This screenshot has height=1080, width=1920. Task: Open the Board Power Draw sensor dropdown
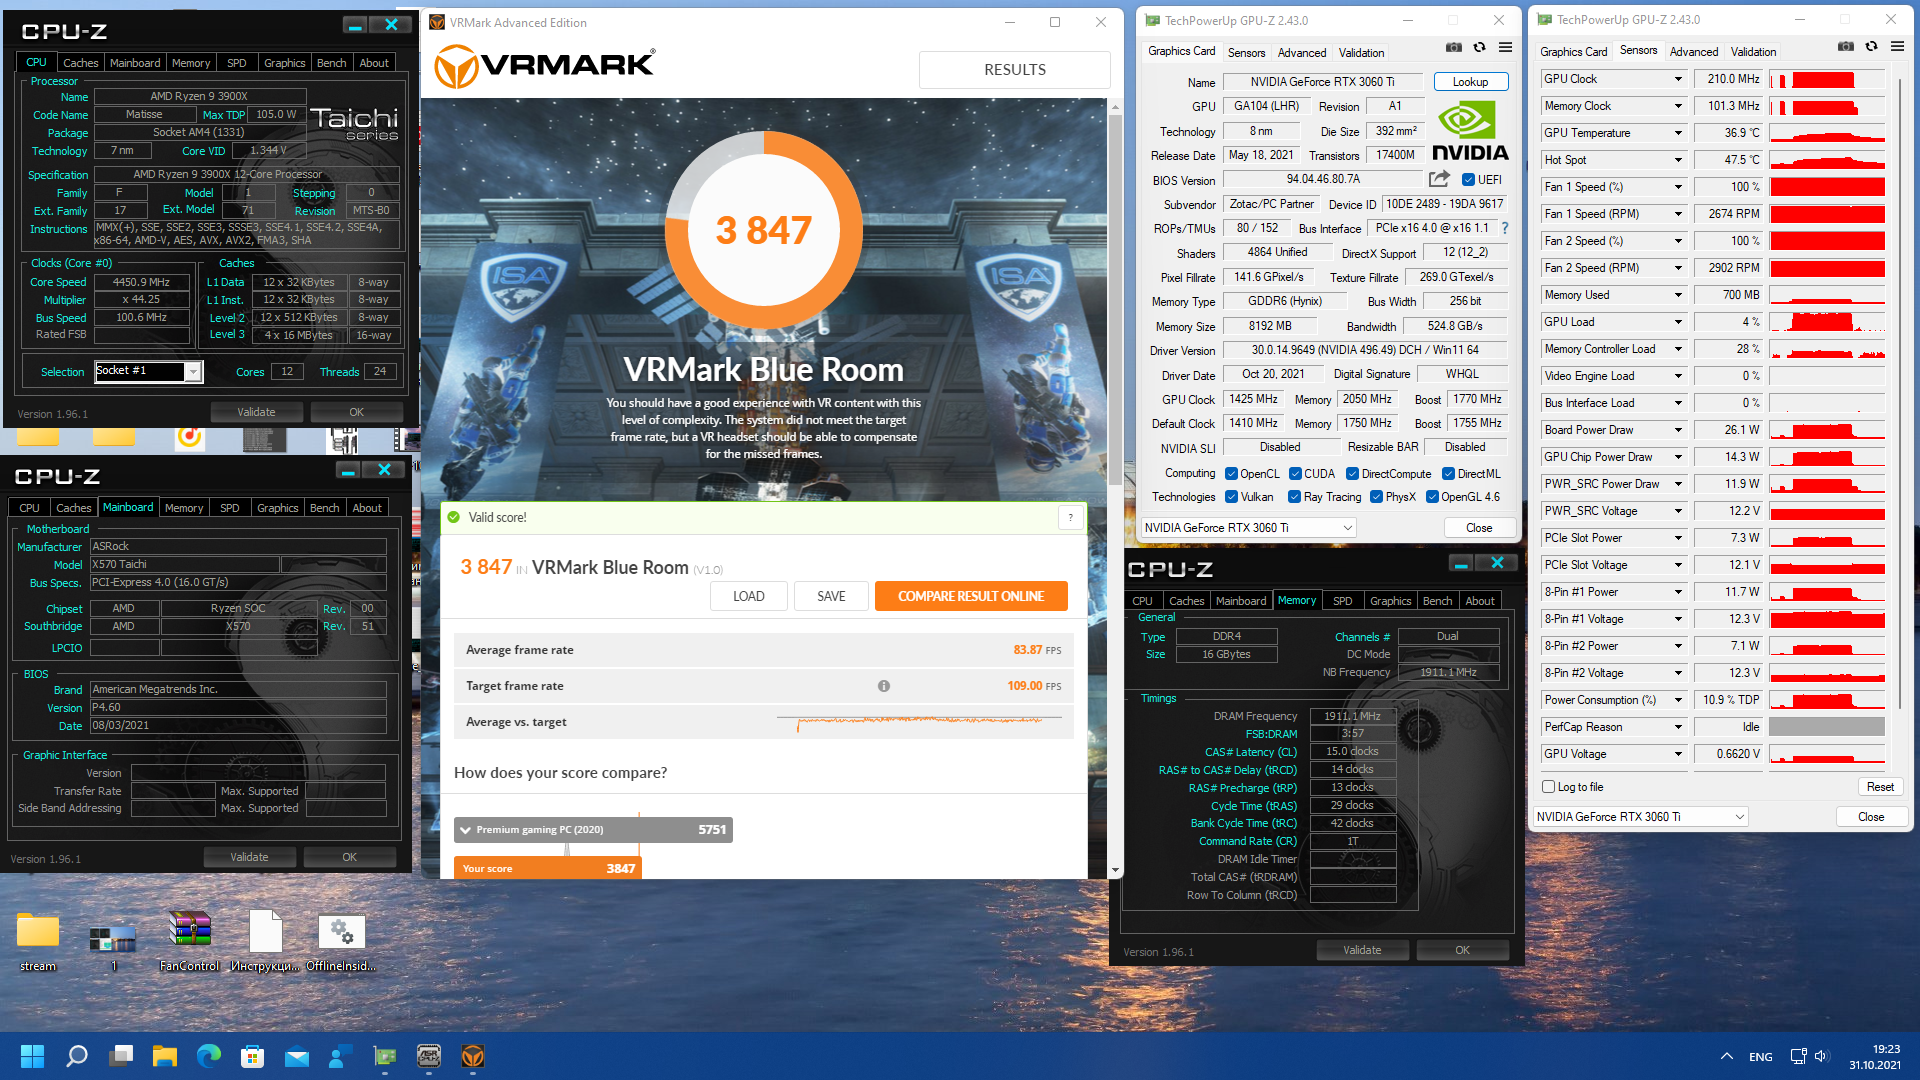[x=1678, y=430]
